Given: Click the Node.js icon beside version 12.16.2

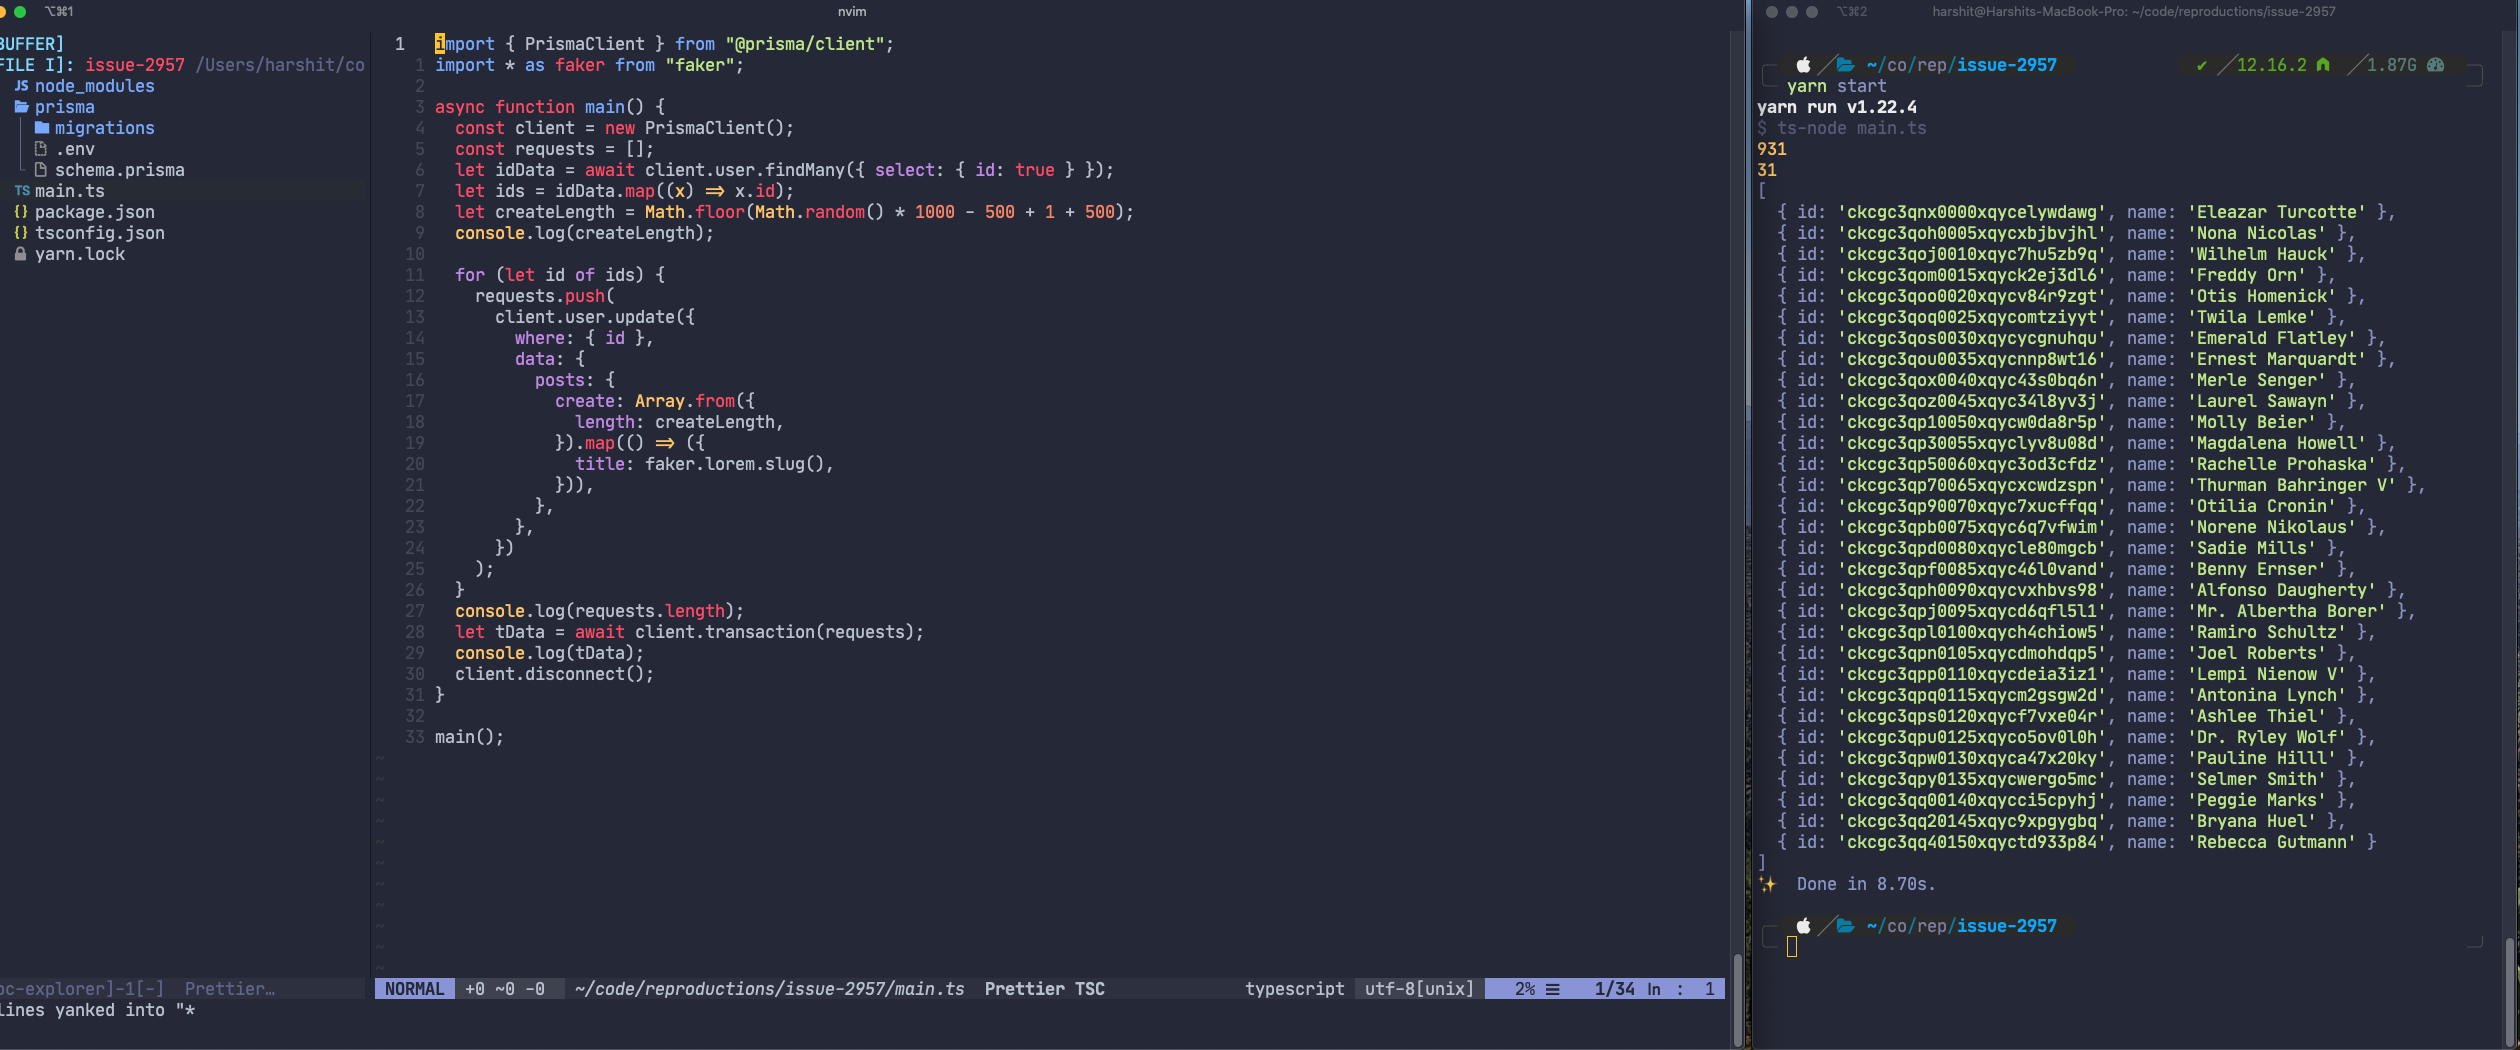Looking at the screenshot, I should (x=2324, y=64).
